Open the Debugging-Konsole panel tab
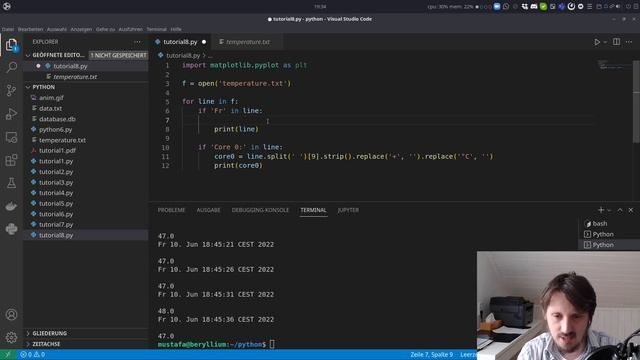Viewport: 640px width, 360px height. 260,210
